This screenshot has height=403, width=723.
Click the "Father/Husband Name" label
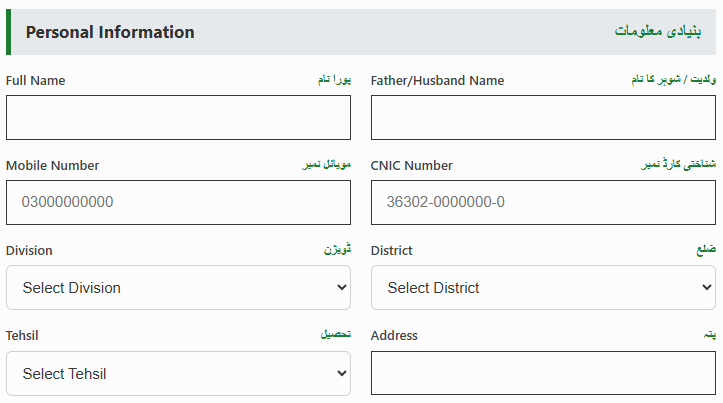[x=437, y=80]
